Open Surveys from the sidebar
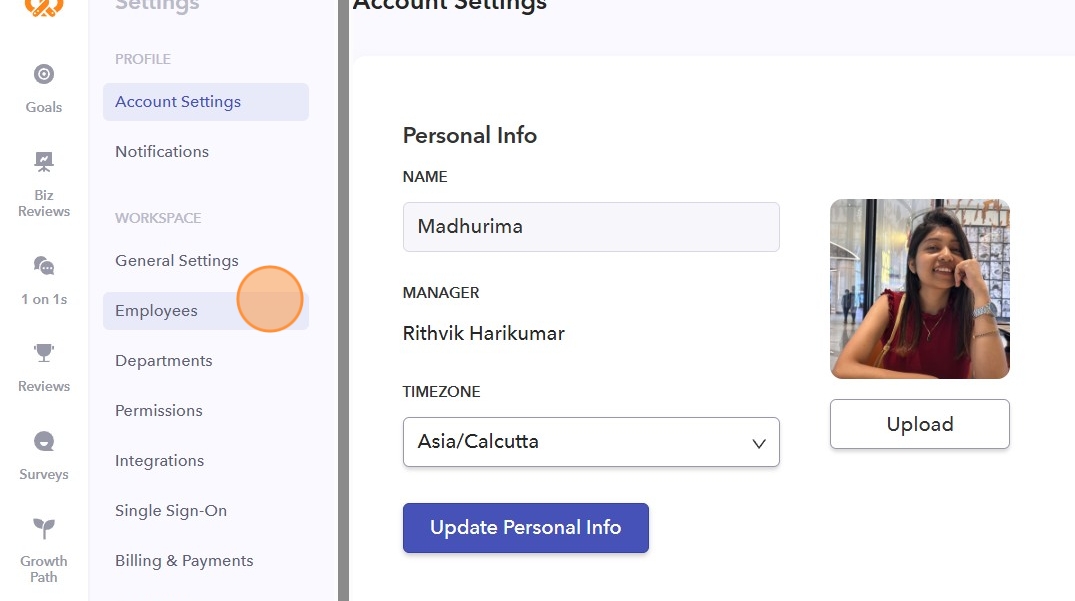The height and width of the screenshot is (601, 1075). coord(44,442)
